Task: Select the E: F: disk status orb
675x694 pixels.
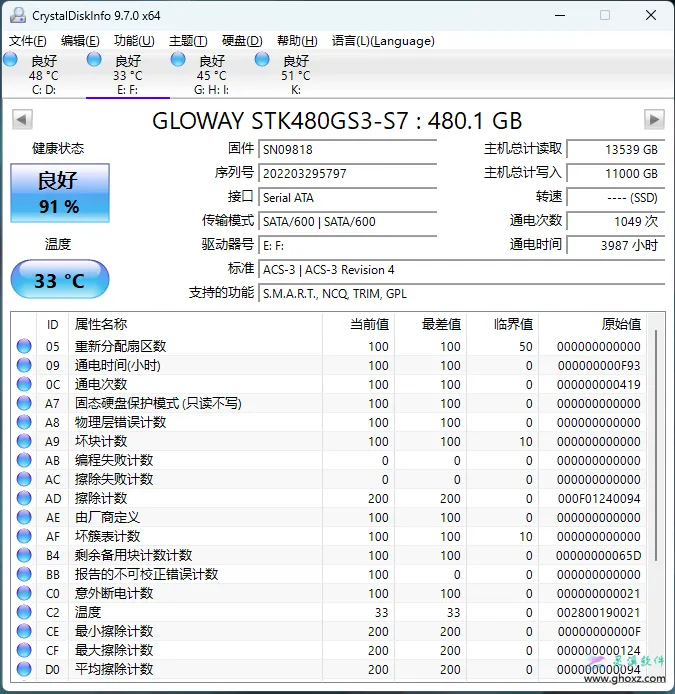Action: point(94,59)
